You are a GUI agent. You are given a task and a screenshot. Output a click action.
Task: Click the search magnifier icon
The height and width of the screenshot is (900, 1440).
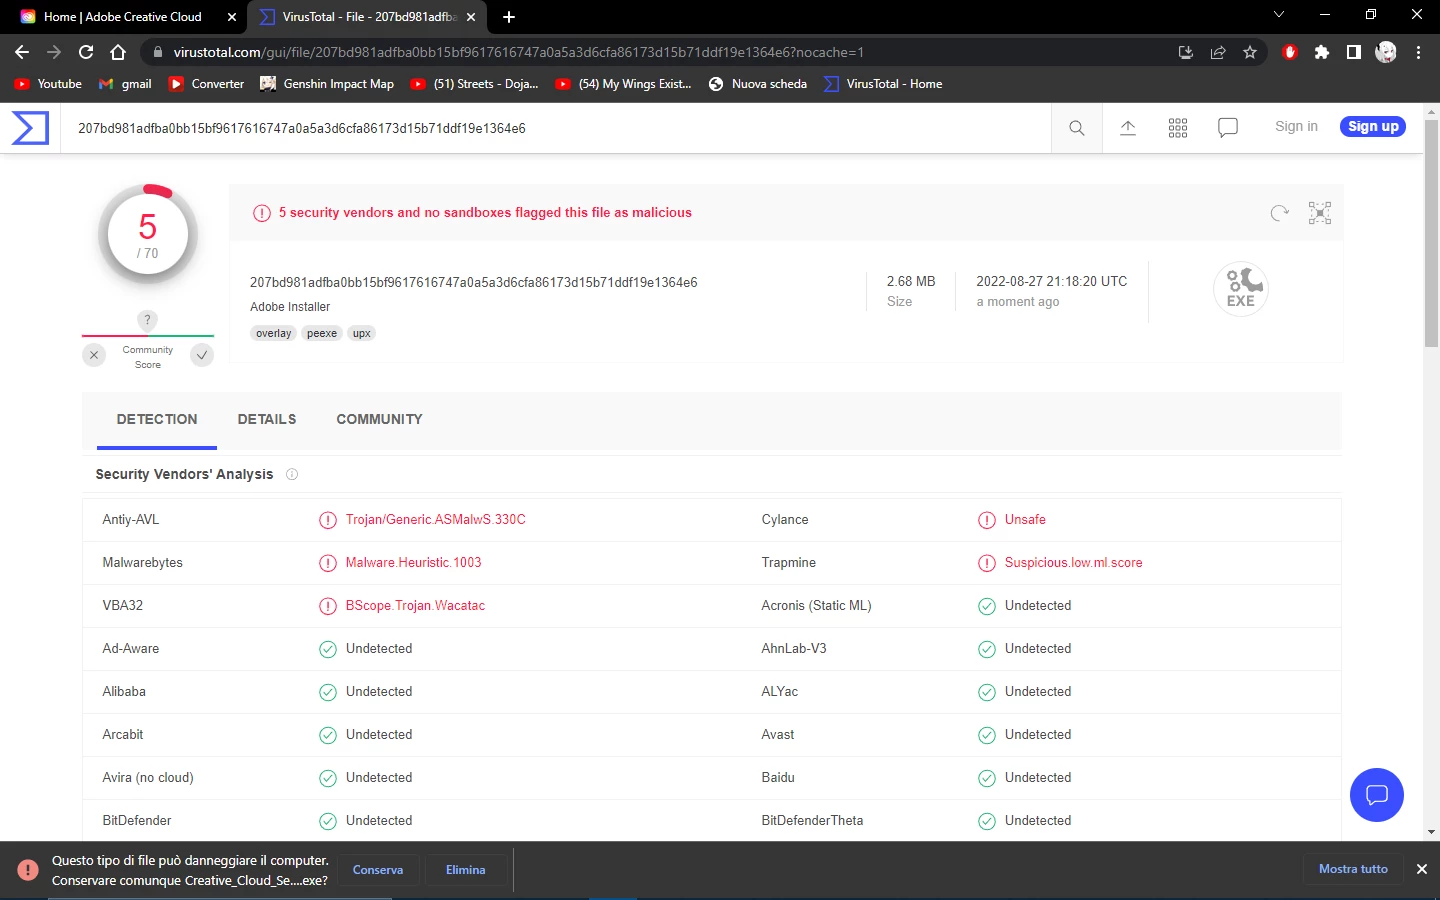(1077, 128)
